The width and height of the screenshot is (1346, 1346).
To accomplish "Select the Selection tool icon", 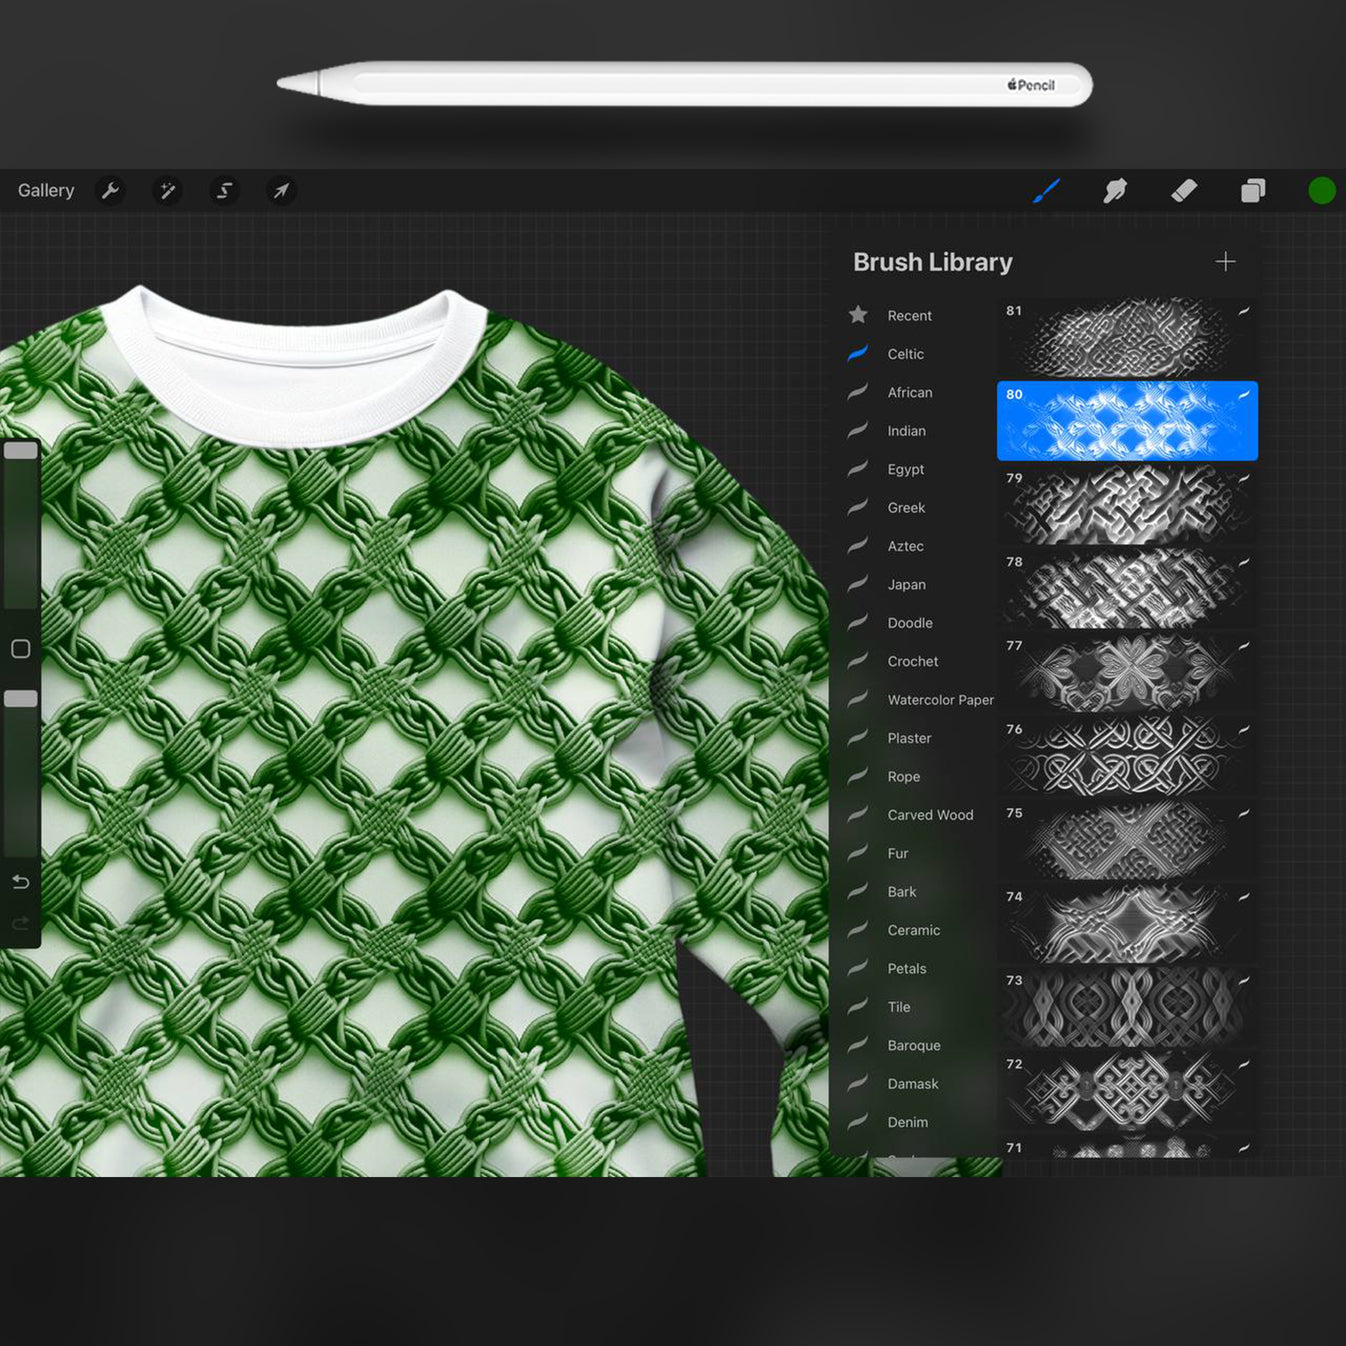I will point(224,191).
